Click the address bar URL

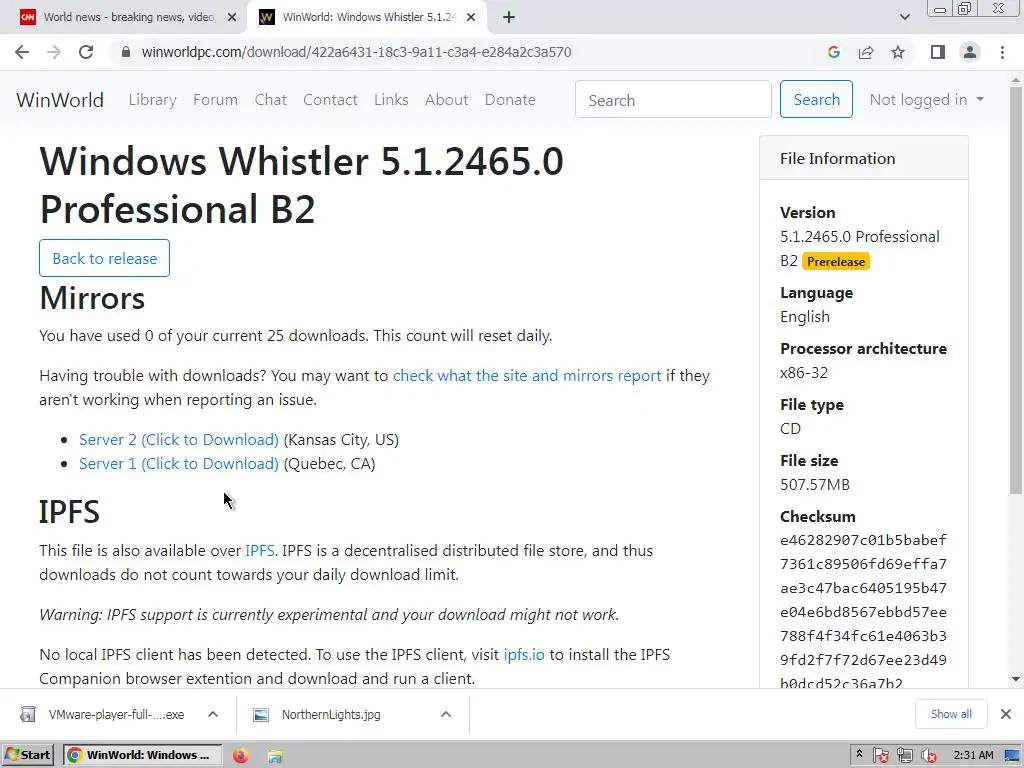coord(357,52)
